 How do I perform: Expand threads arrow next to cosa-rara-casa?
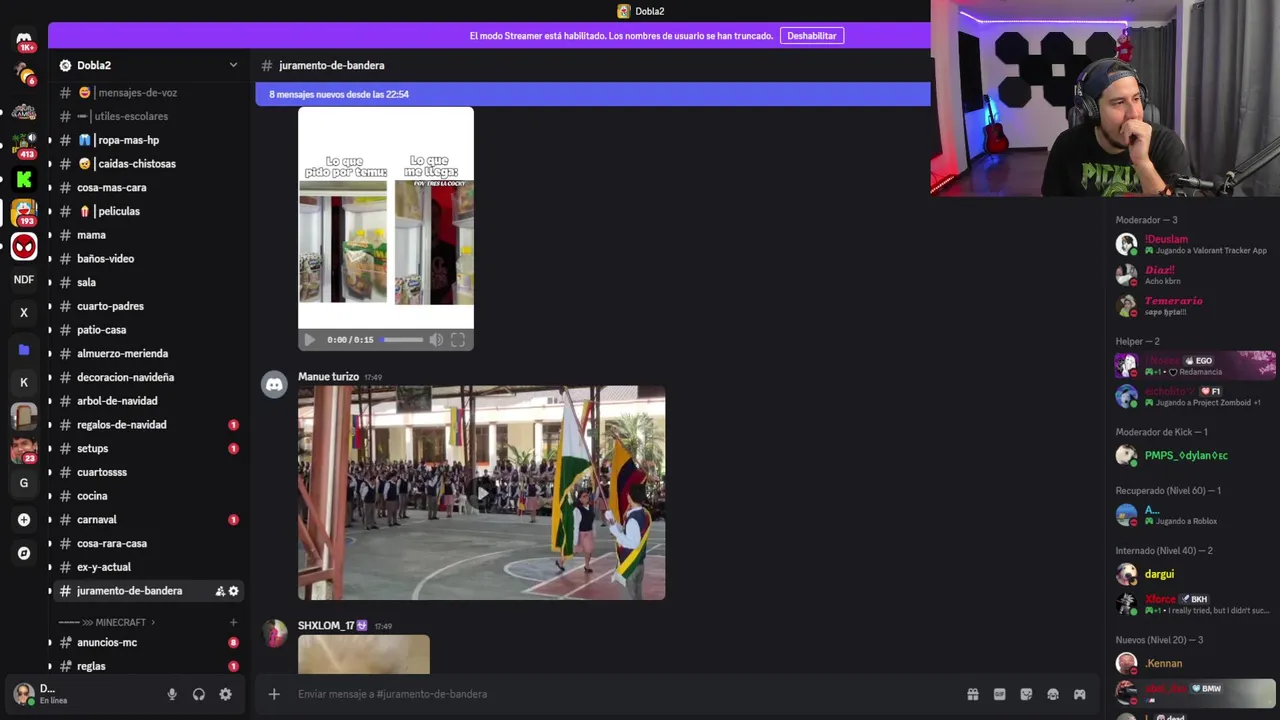pos(50,544)
